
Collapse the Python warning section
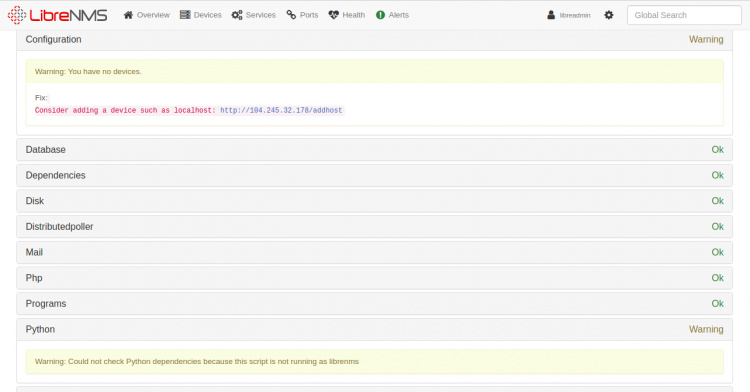pyautogui.click(x=375, y=329)
